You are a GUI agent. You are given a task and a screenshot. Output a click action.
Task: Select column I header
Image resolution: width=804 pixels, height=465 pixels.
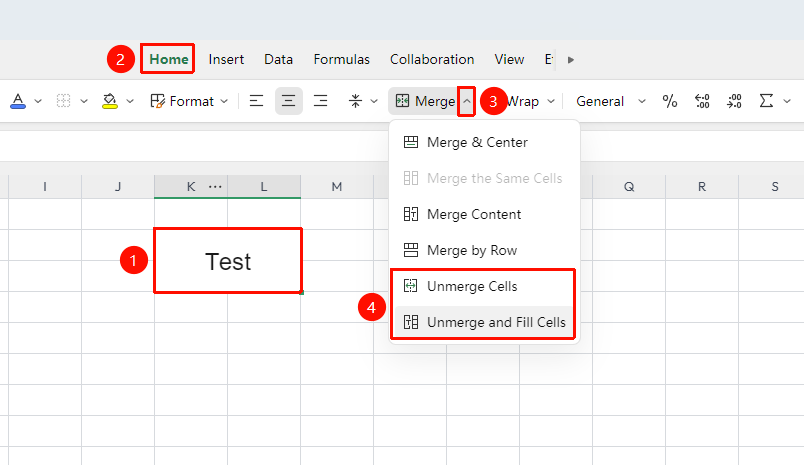(x=45, y=187)
